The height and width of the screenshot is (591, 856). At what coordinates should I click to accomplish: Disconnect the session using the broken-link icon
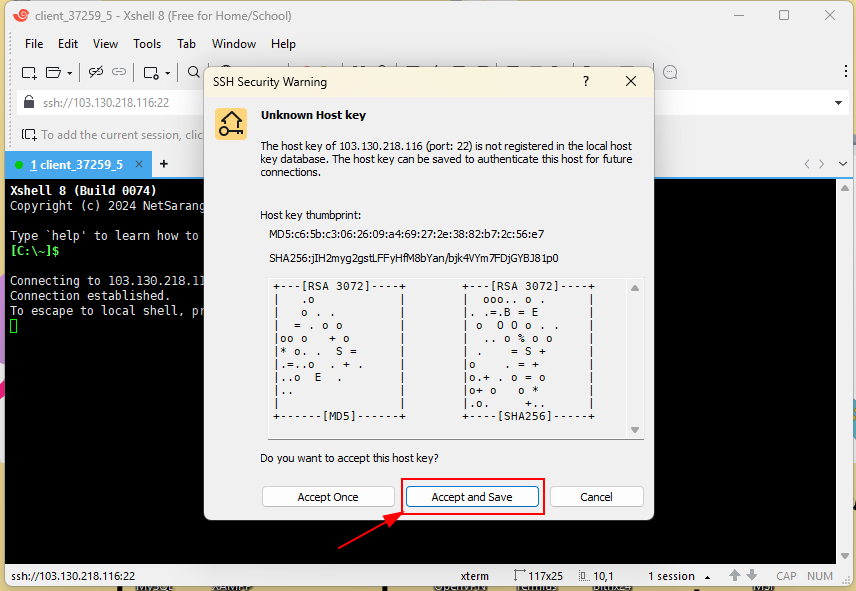95,72
